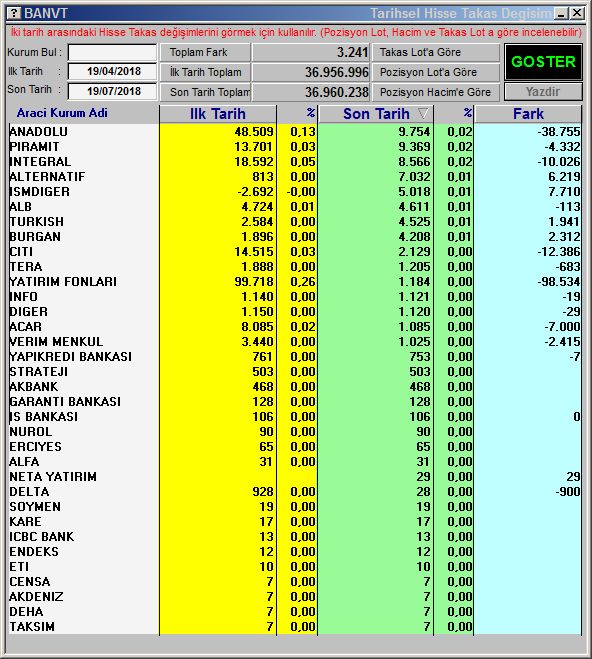Viewport: 592px width, 659px height.
Task: Select the KARE row
Action: (x=295, y=522)
